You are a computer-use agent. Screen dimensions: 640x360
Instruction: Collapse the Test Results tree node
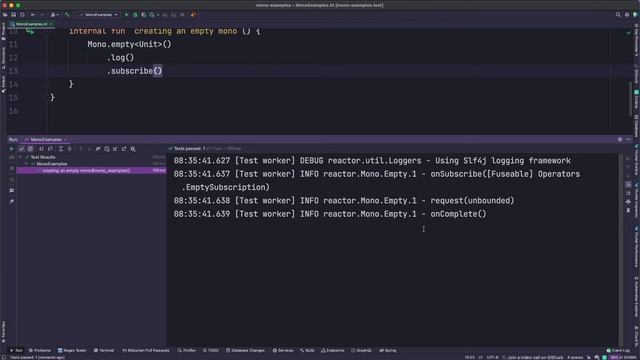click(x=20, y=157)
